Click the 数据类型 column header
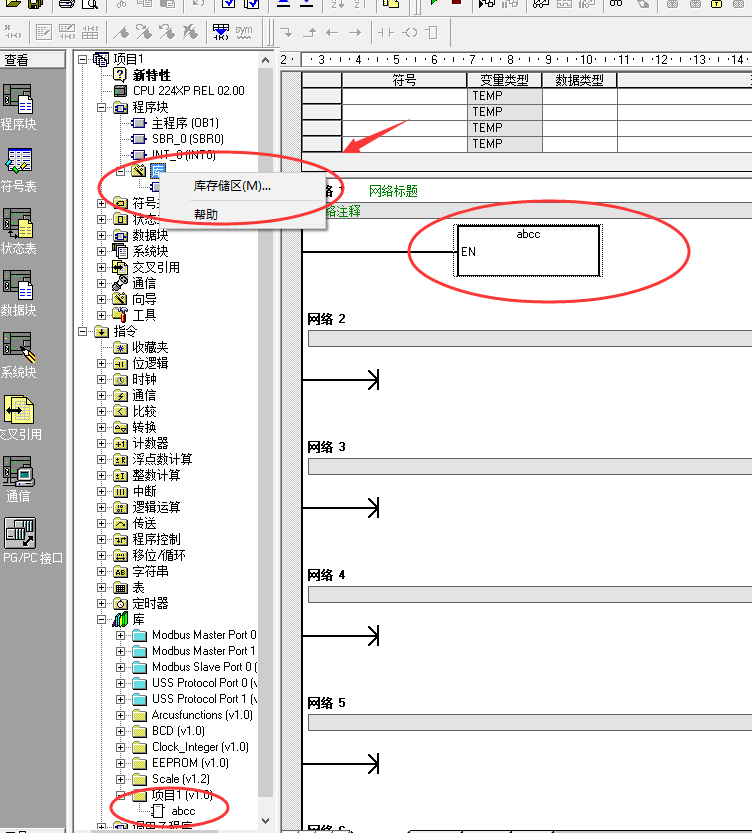Screen dimensions: 752x833 click(x=579, y=80)
